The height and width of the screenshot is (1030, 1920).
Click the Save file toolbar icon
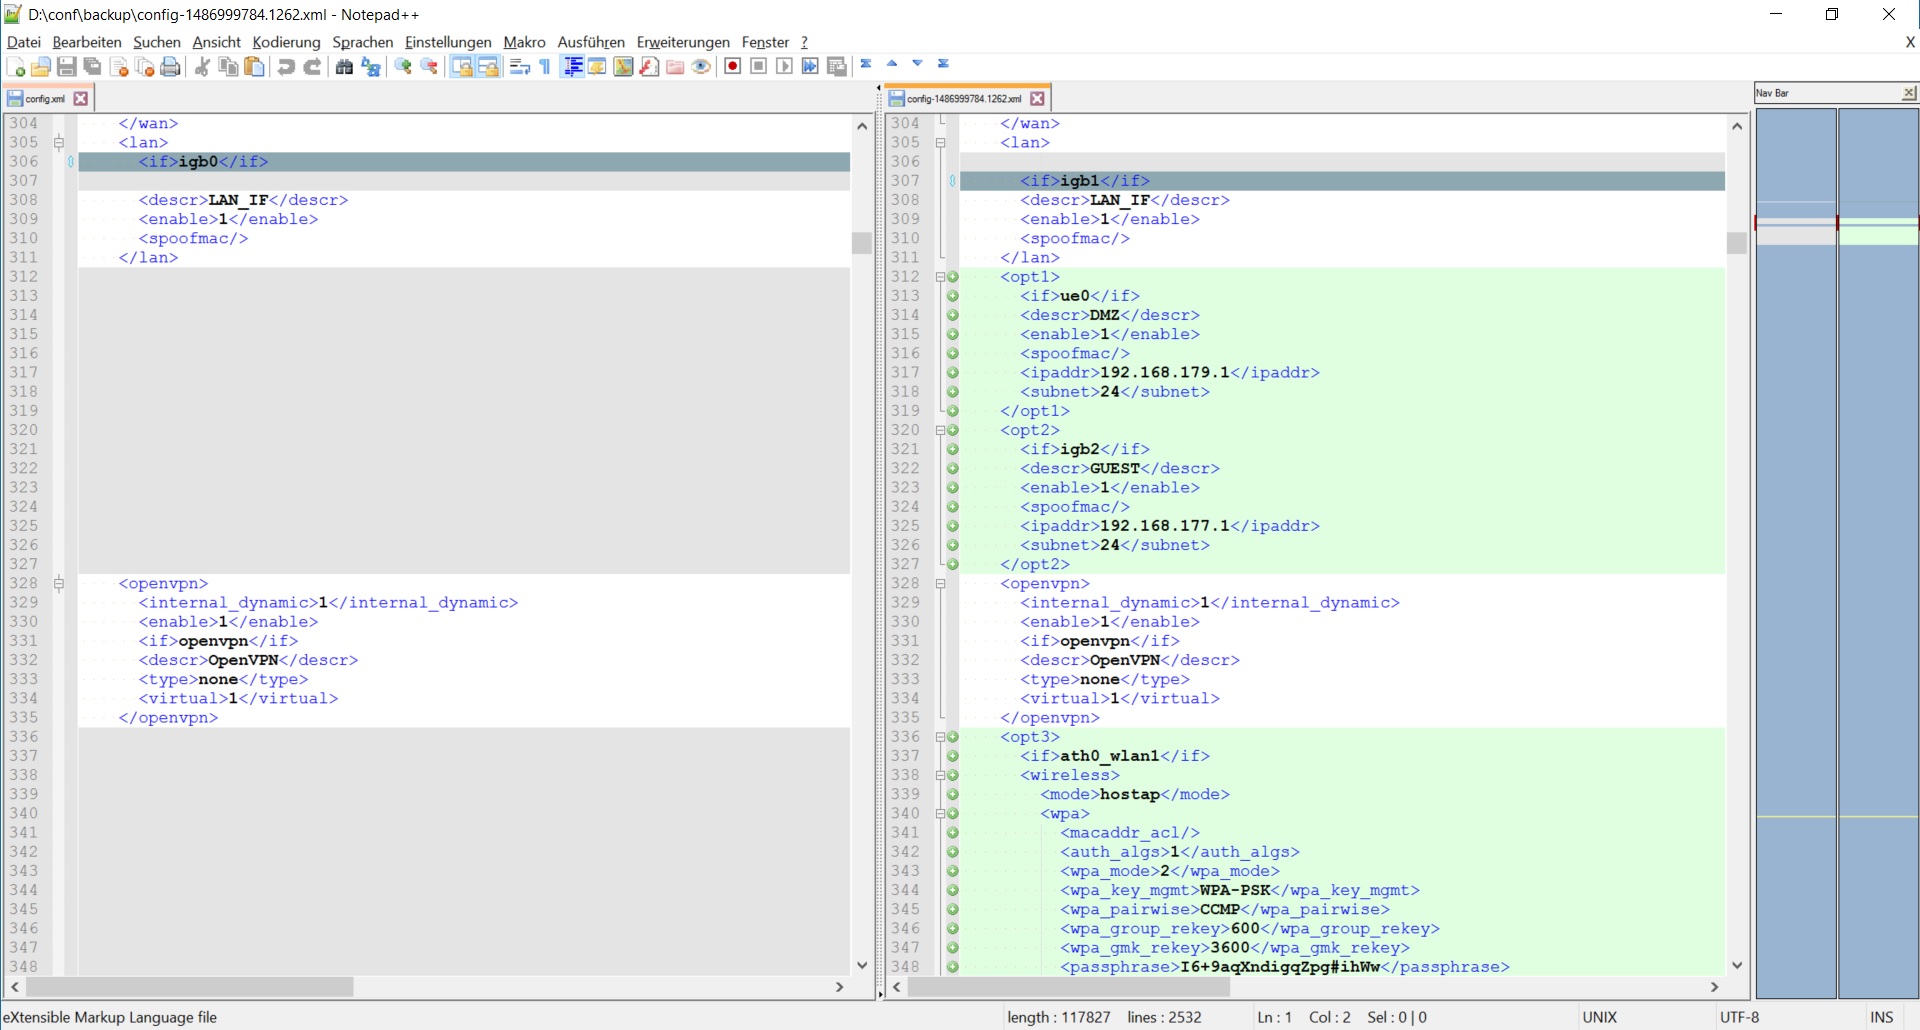click(x=66, y=67)
